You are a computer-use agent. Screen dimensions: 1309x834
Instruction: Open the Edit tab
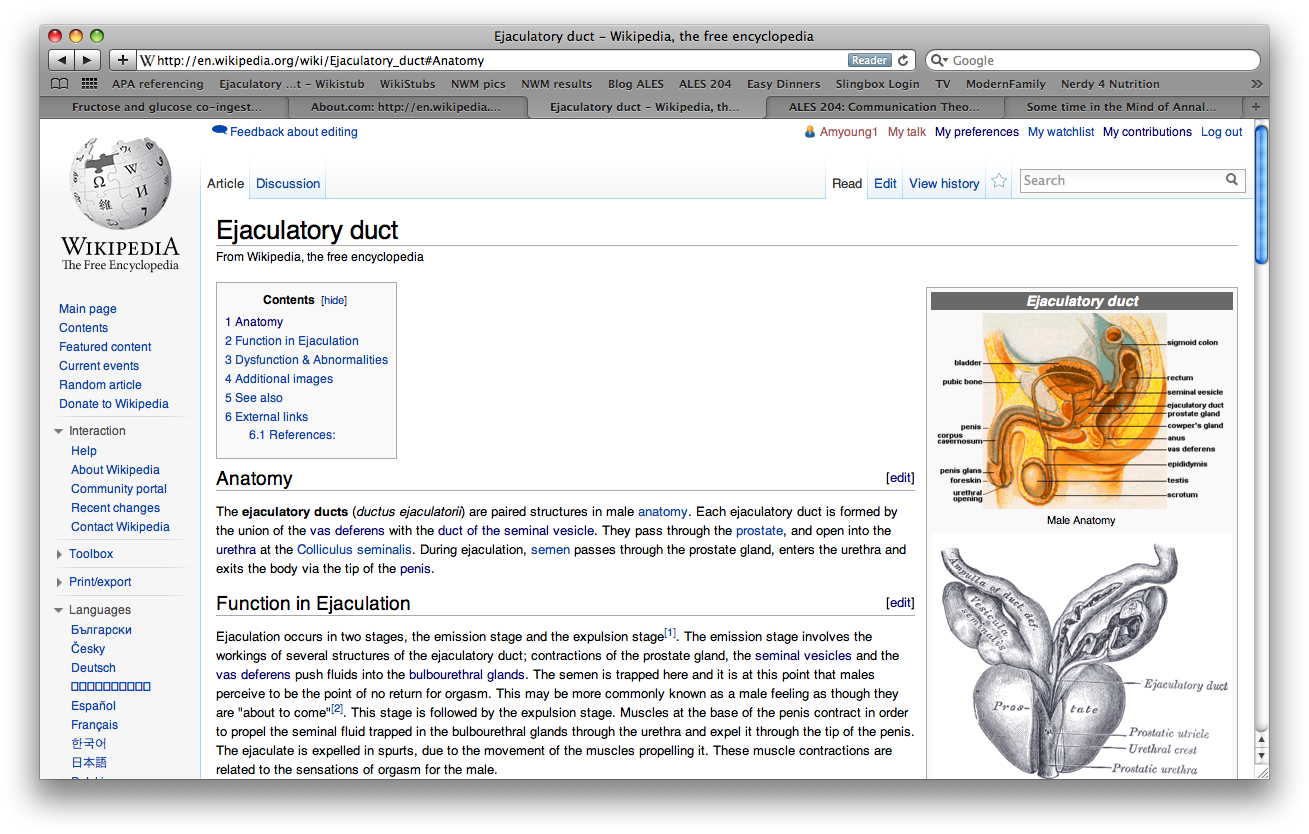[885, 184]
